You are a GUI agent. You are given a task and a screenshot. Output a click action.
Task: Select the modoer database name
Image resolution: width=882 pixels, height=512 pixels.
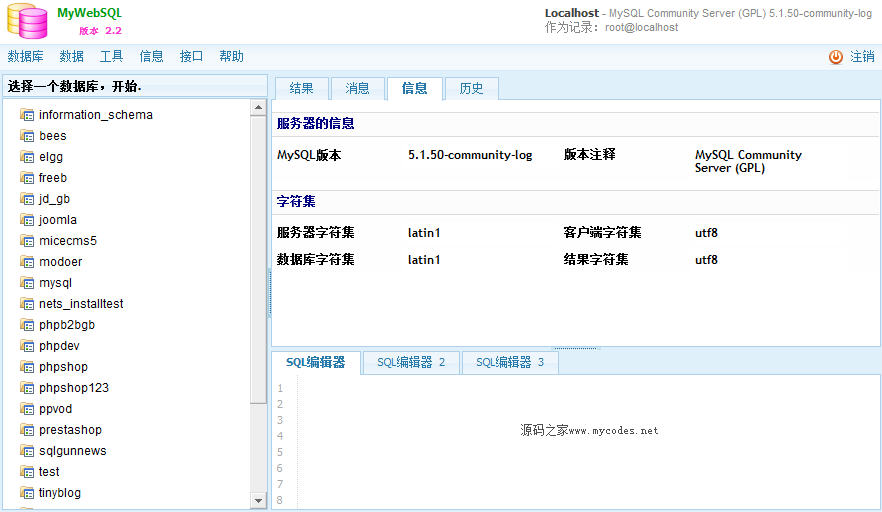(x=60, y=262)
